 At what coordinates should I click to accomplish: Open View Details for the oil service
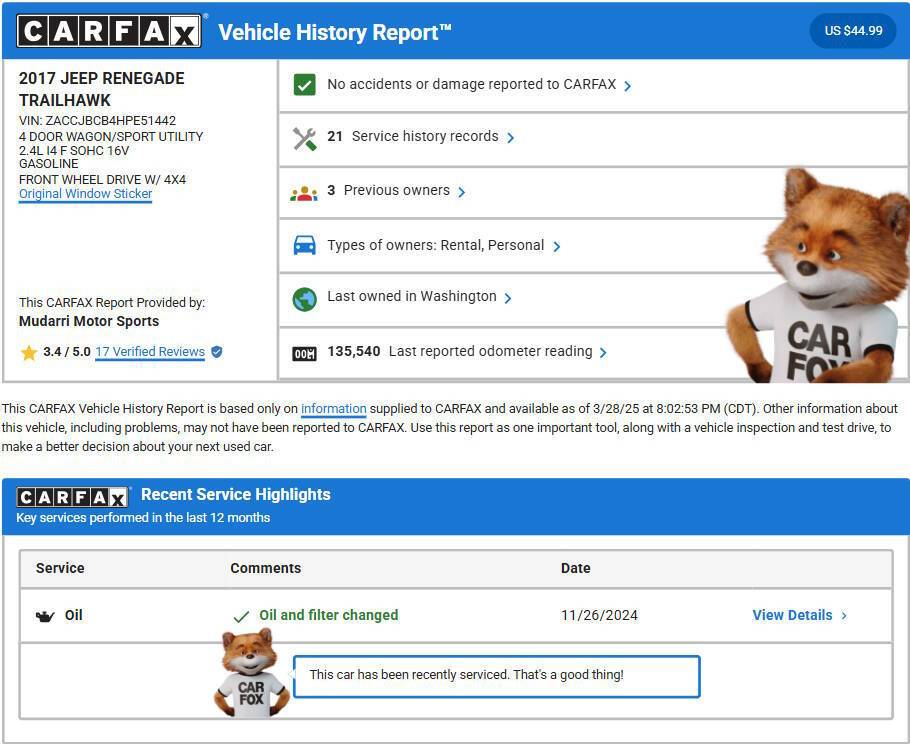[x=792, y=615]
